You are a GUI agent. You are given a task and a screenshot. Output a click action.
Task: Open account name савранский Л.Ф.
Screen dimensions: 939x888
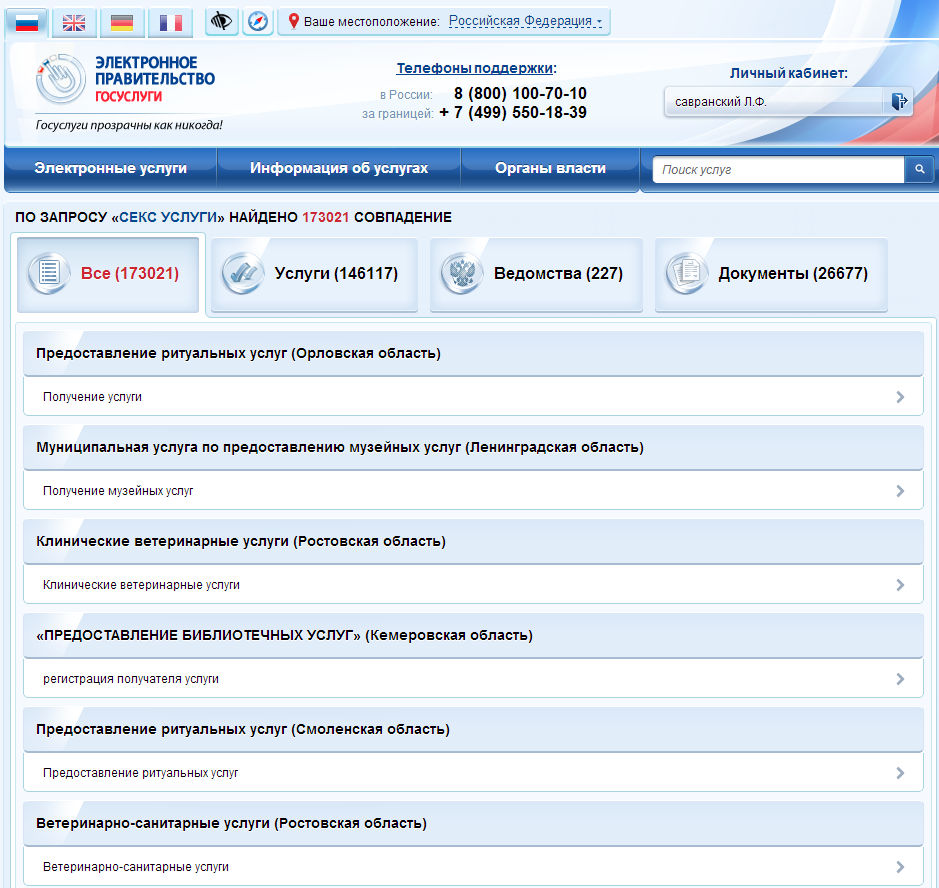coord(721,102)
